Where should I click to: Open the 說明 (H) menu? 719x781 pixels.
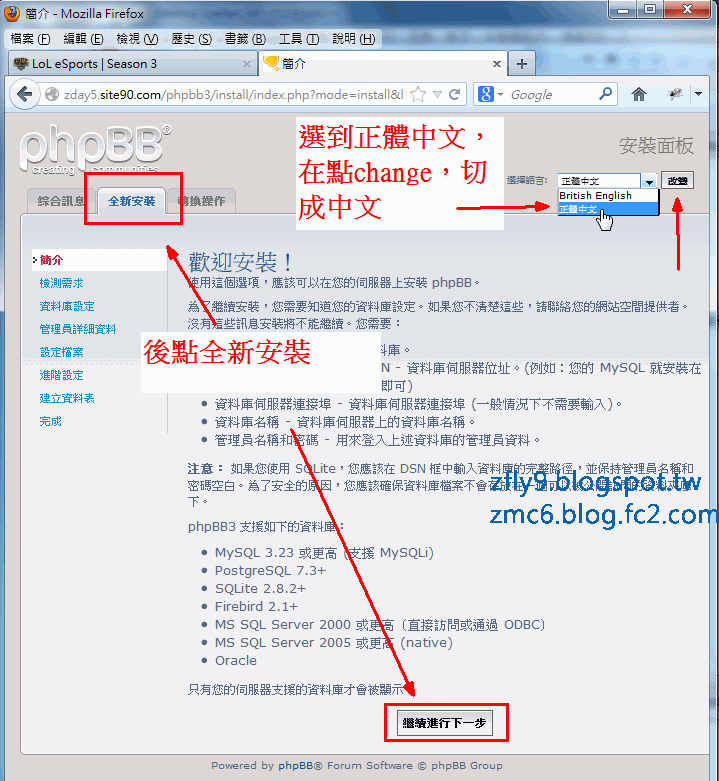[354, 39]
